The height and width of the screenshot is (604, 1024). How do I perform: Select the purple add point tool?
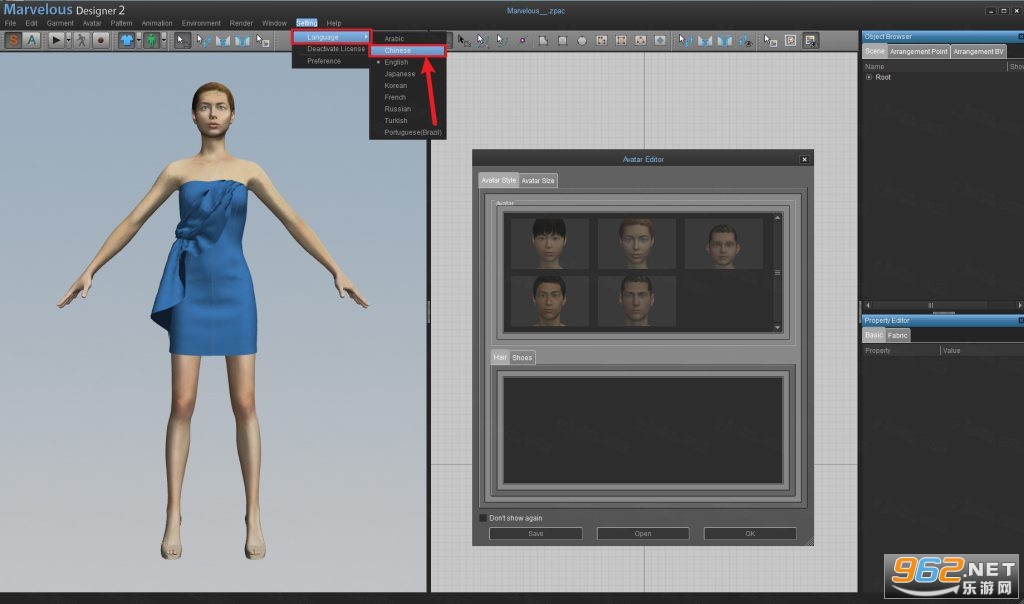click(x=522, y=40)
